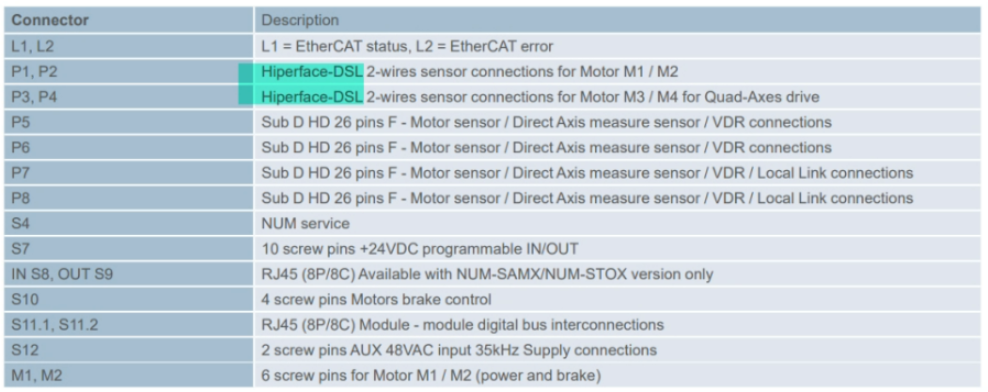The width and height of the screenshot is (988, 392).
Task: Click the P5 connector cell
Action: coord(128,122)
